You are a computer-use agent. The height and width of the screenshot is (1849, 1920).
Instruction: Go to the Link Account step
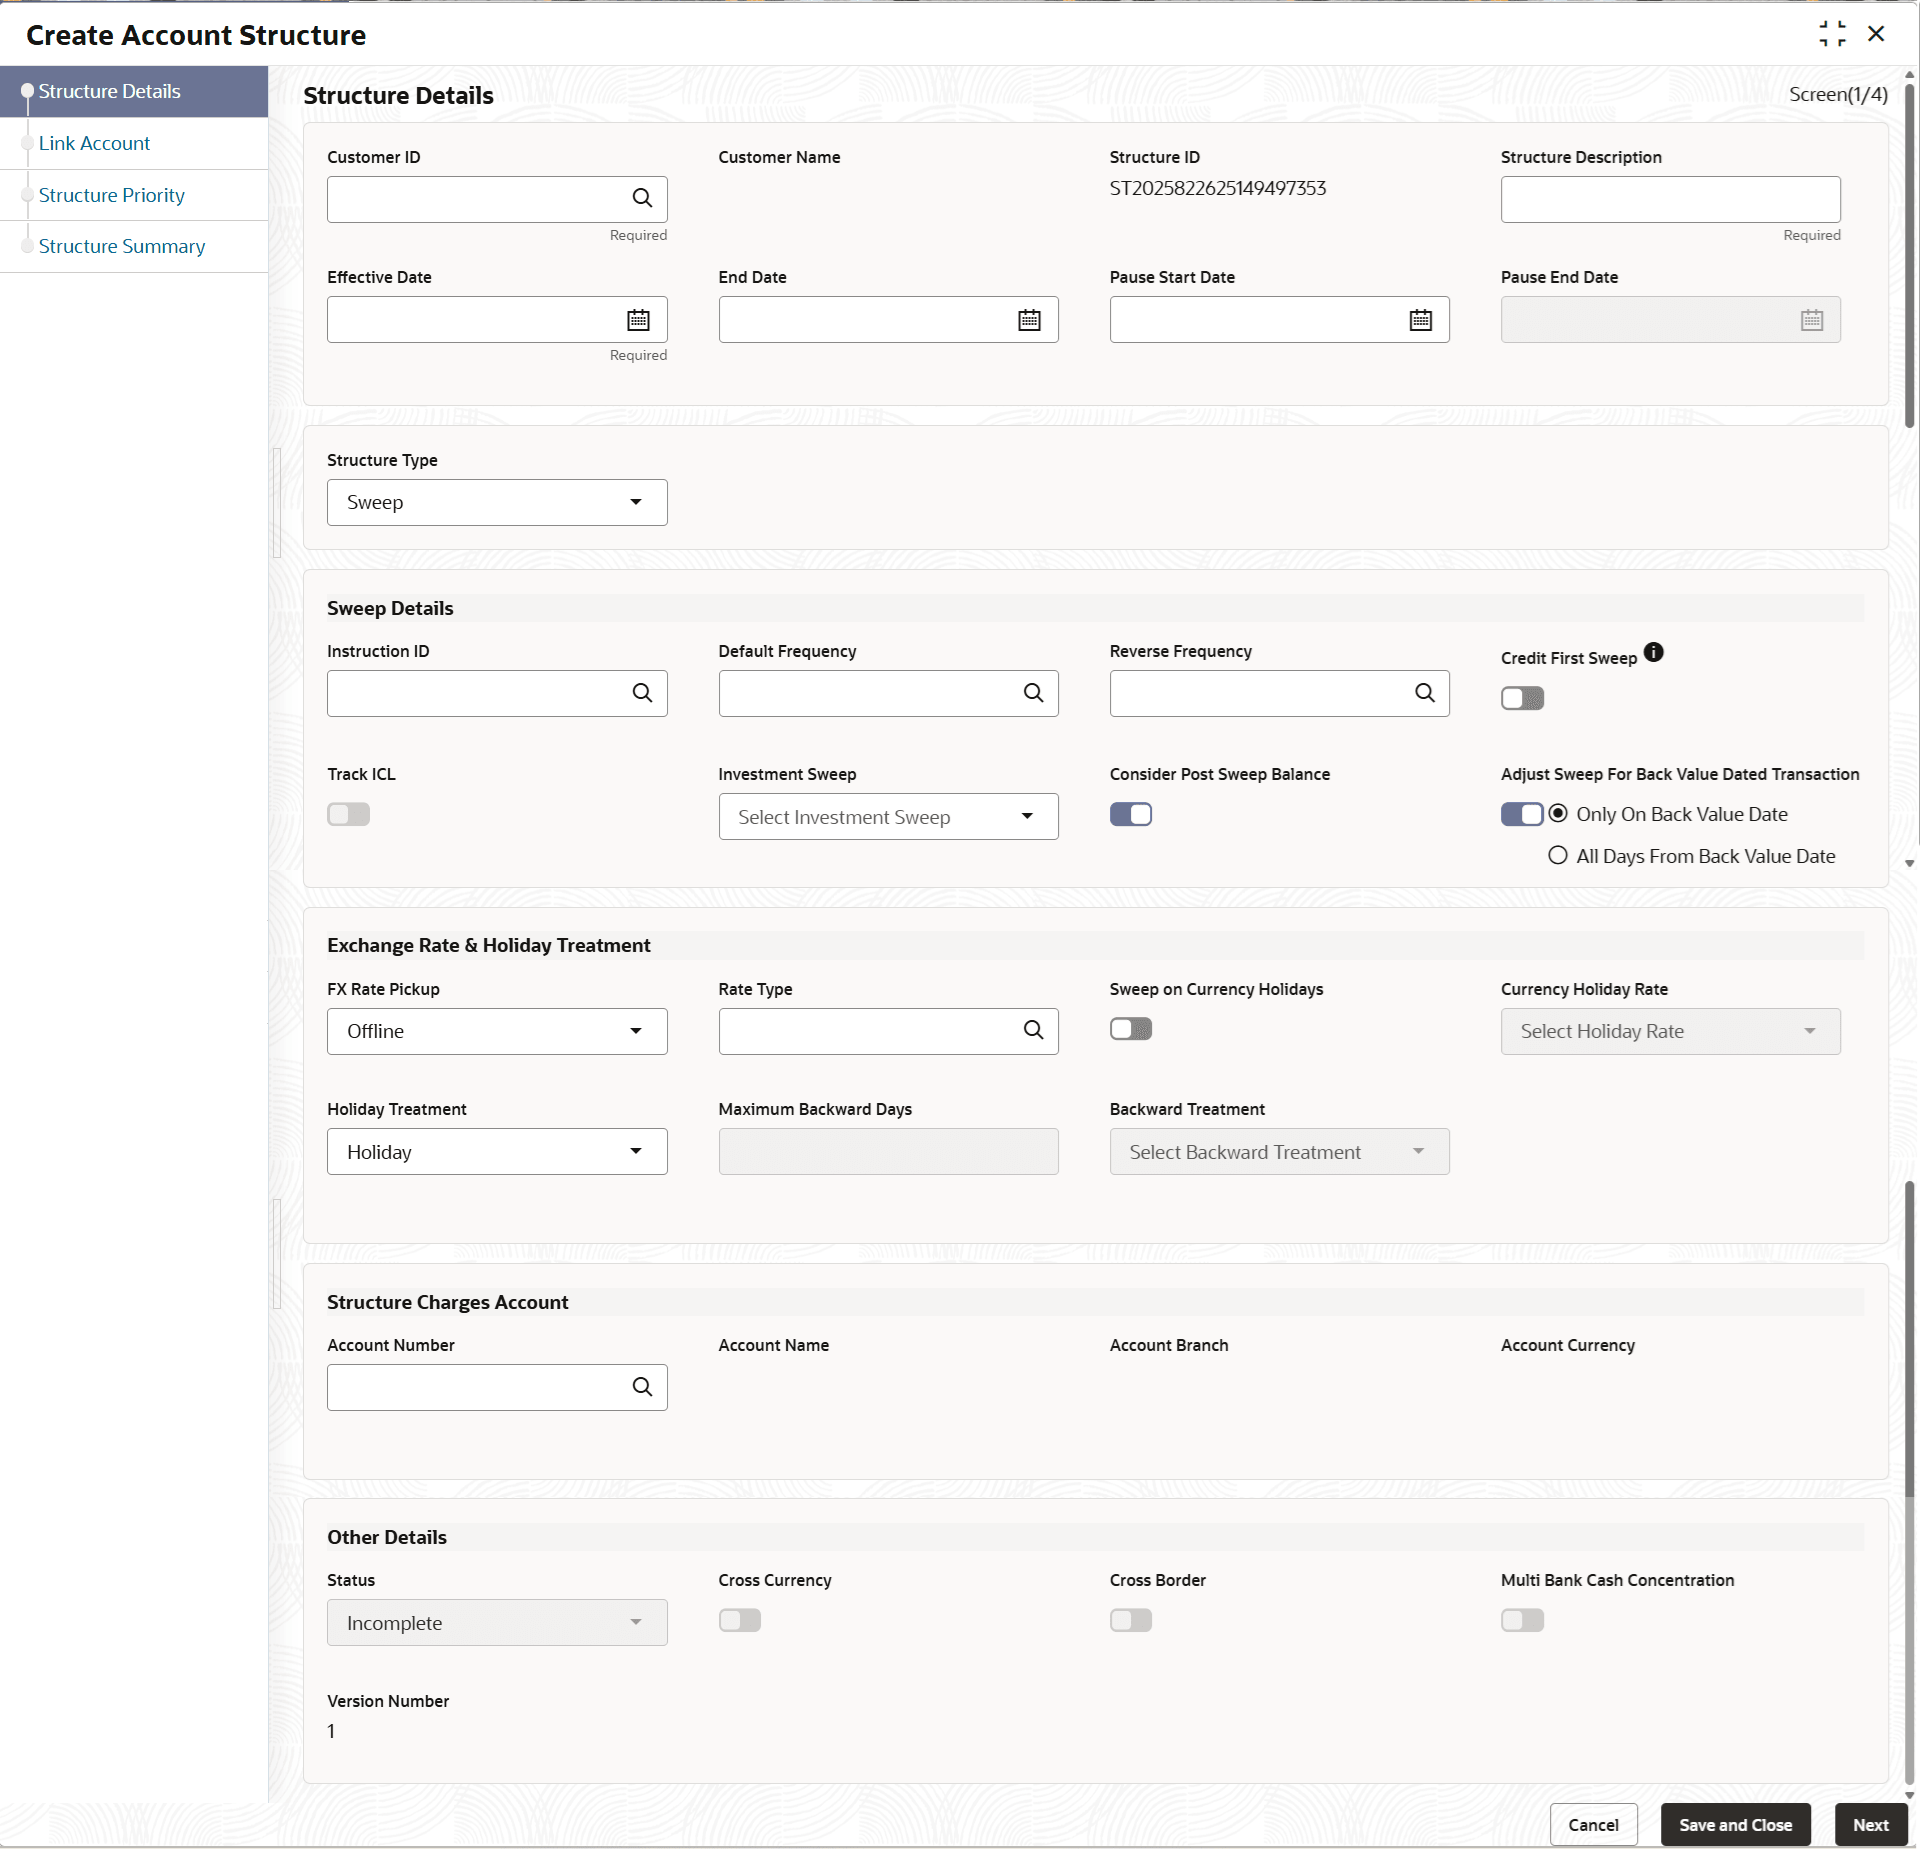point(94,143)
